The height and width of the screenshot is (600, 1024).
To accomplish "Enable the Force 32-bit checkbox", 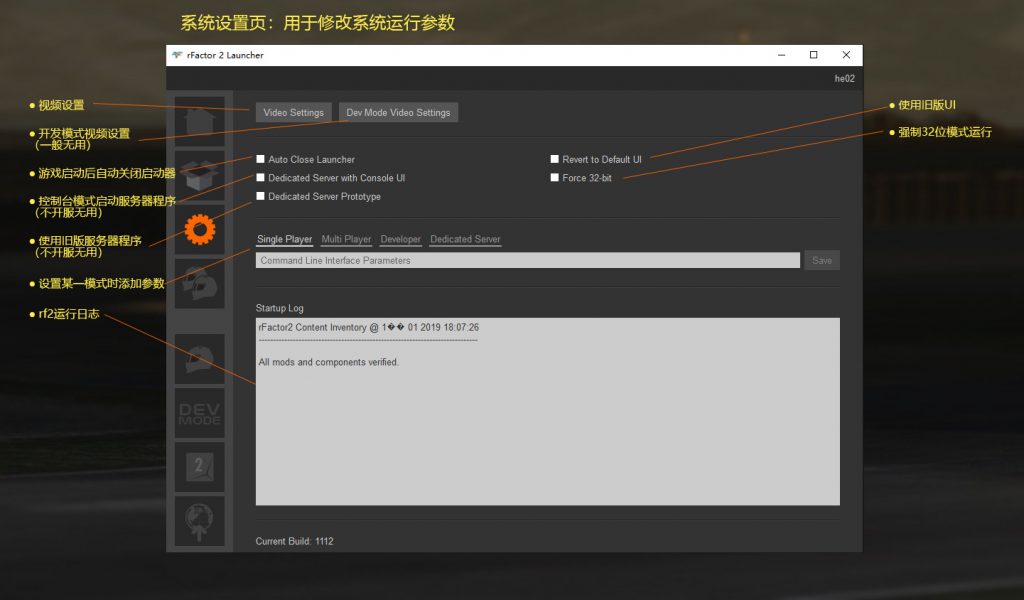I will tap(554, 178).
